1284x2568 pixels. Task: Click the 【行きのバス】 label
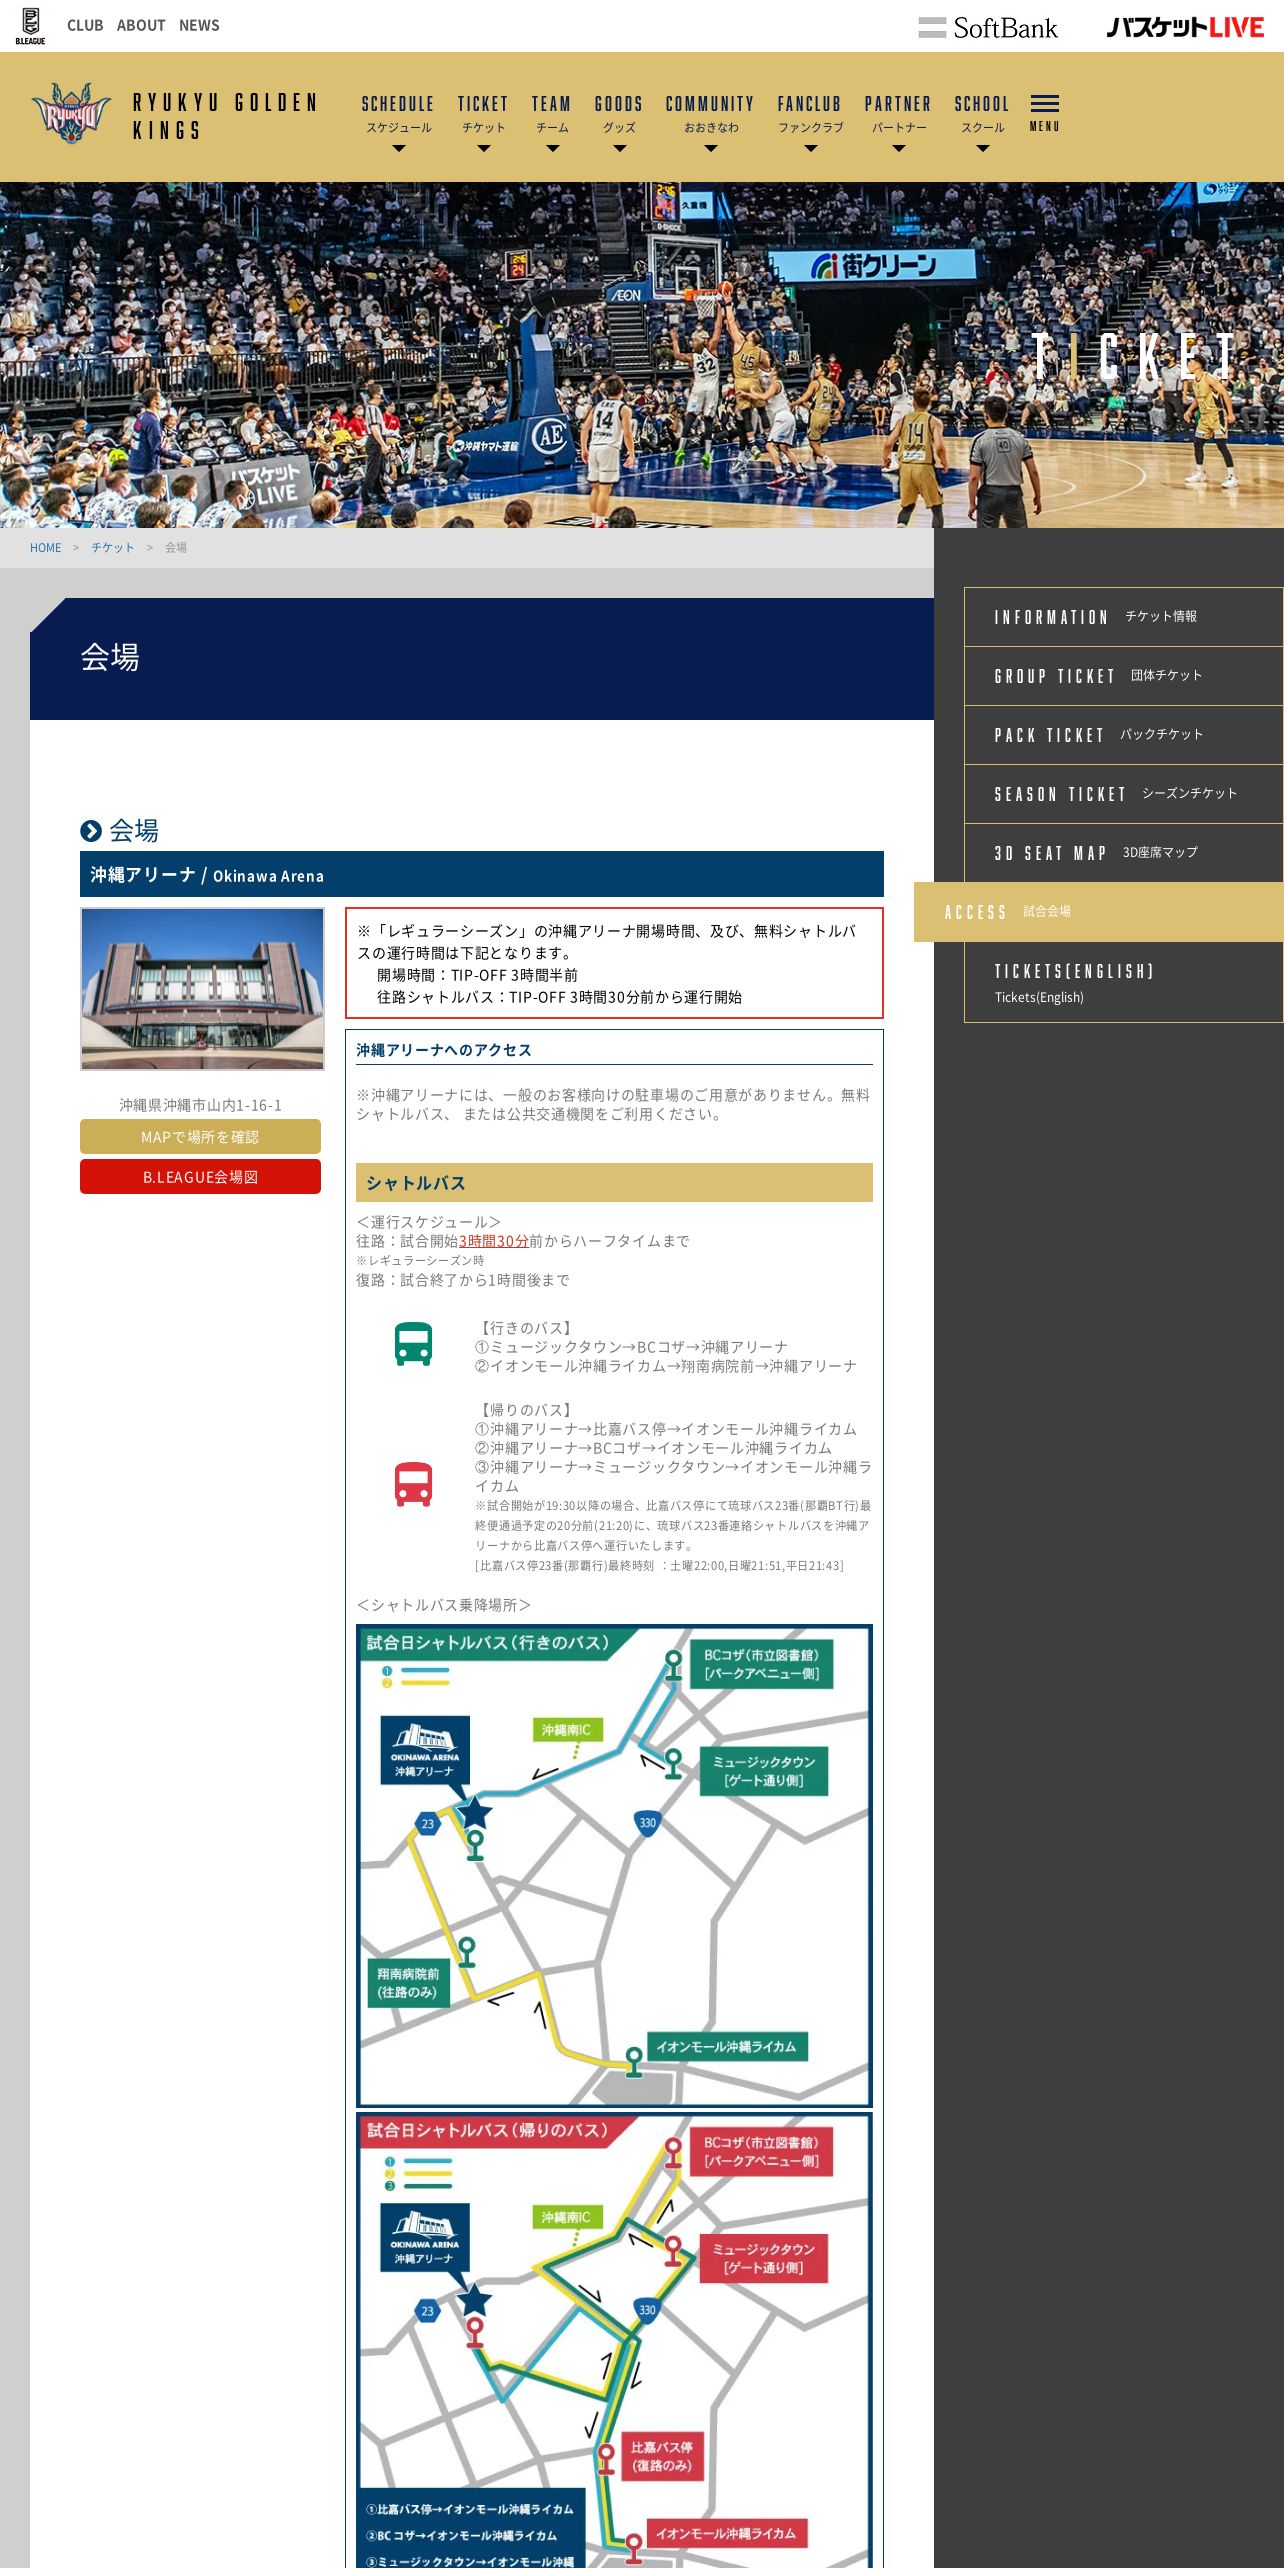coord(525,1328)
